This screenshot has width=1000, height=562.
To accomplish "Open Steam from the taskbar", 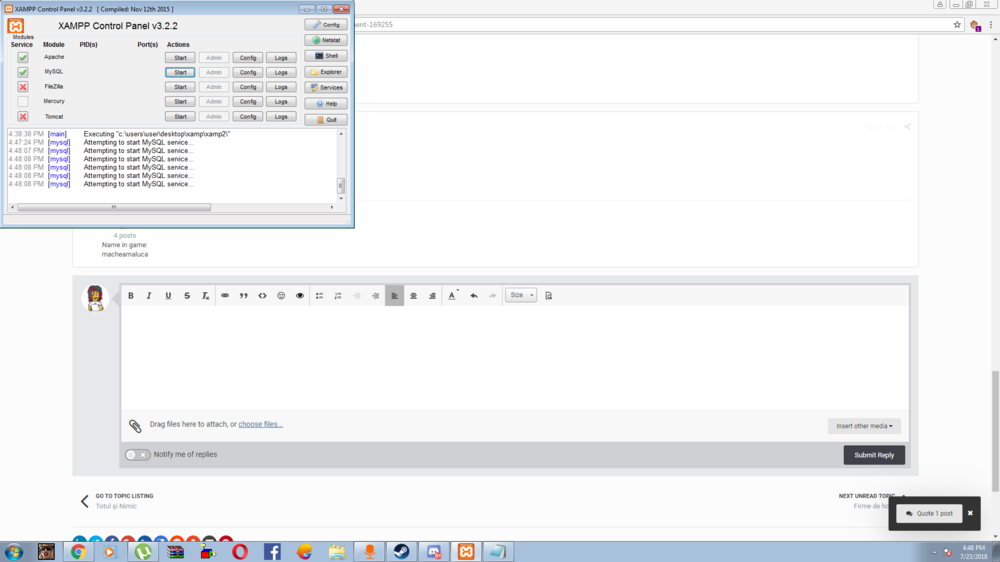I will click(401, 552).
